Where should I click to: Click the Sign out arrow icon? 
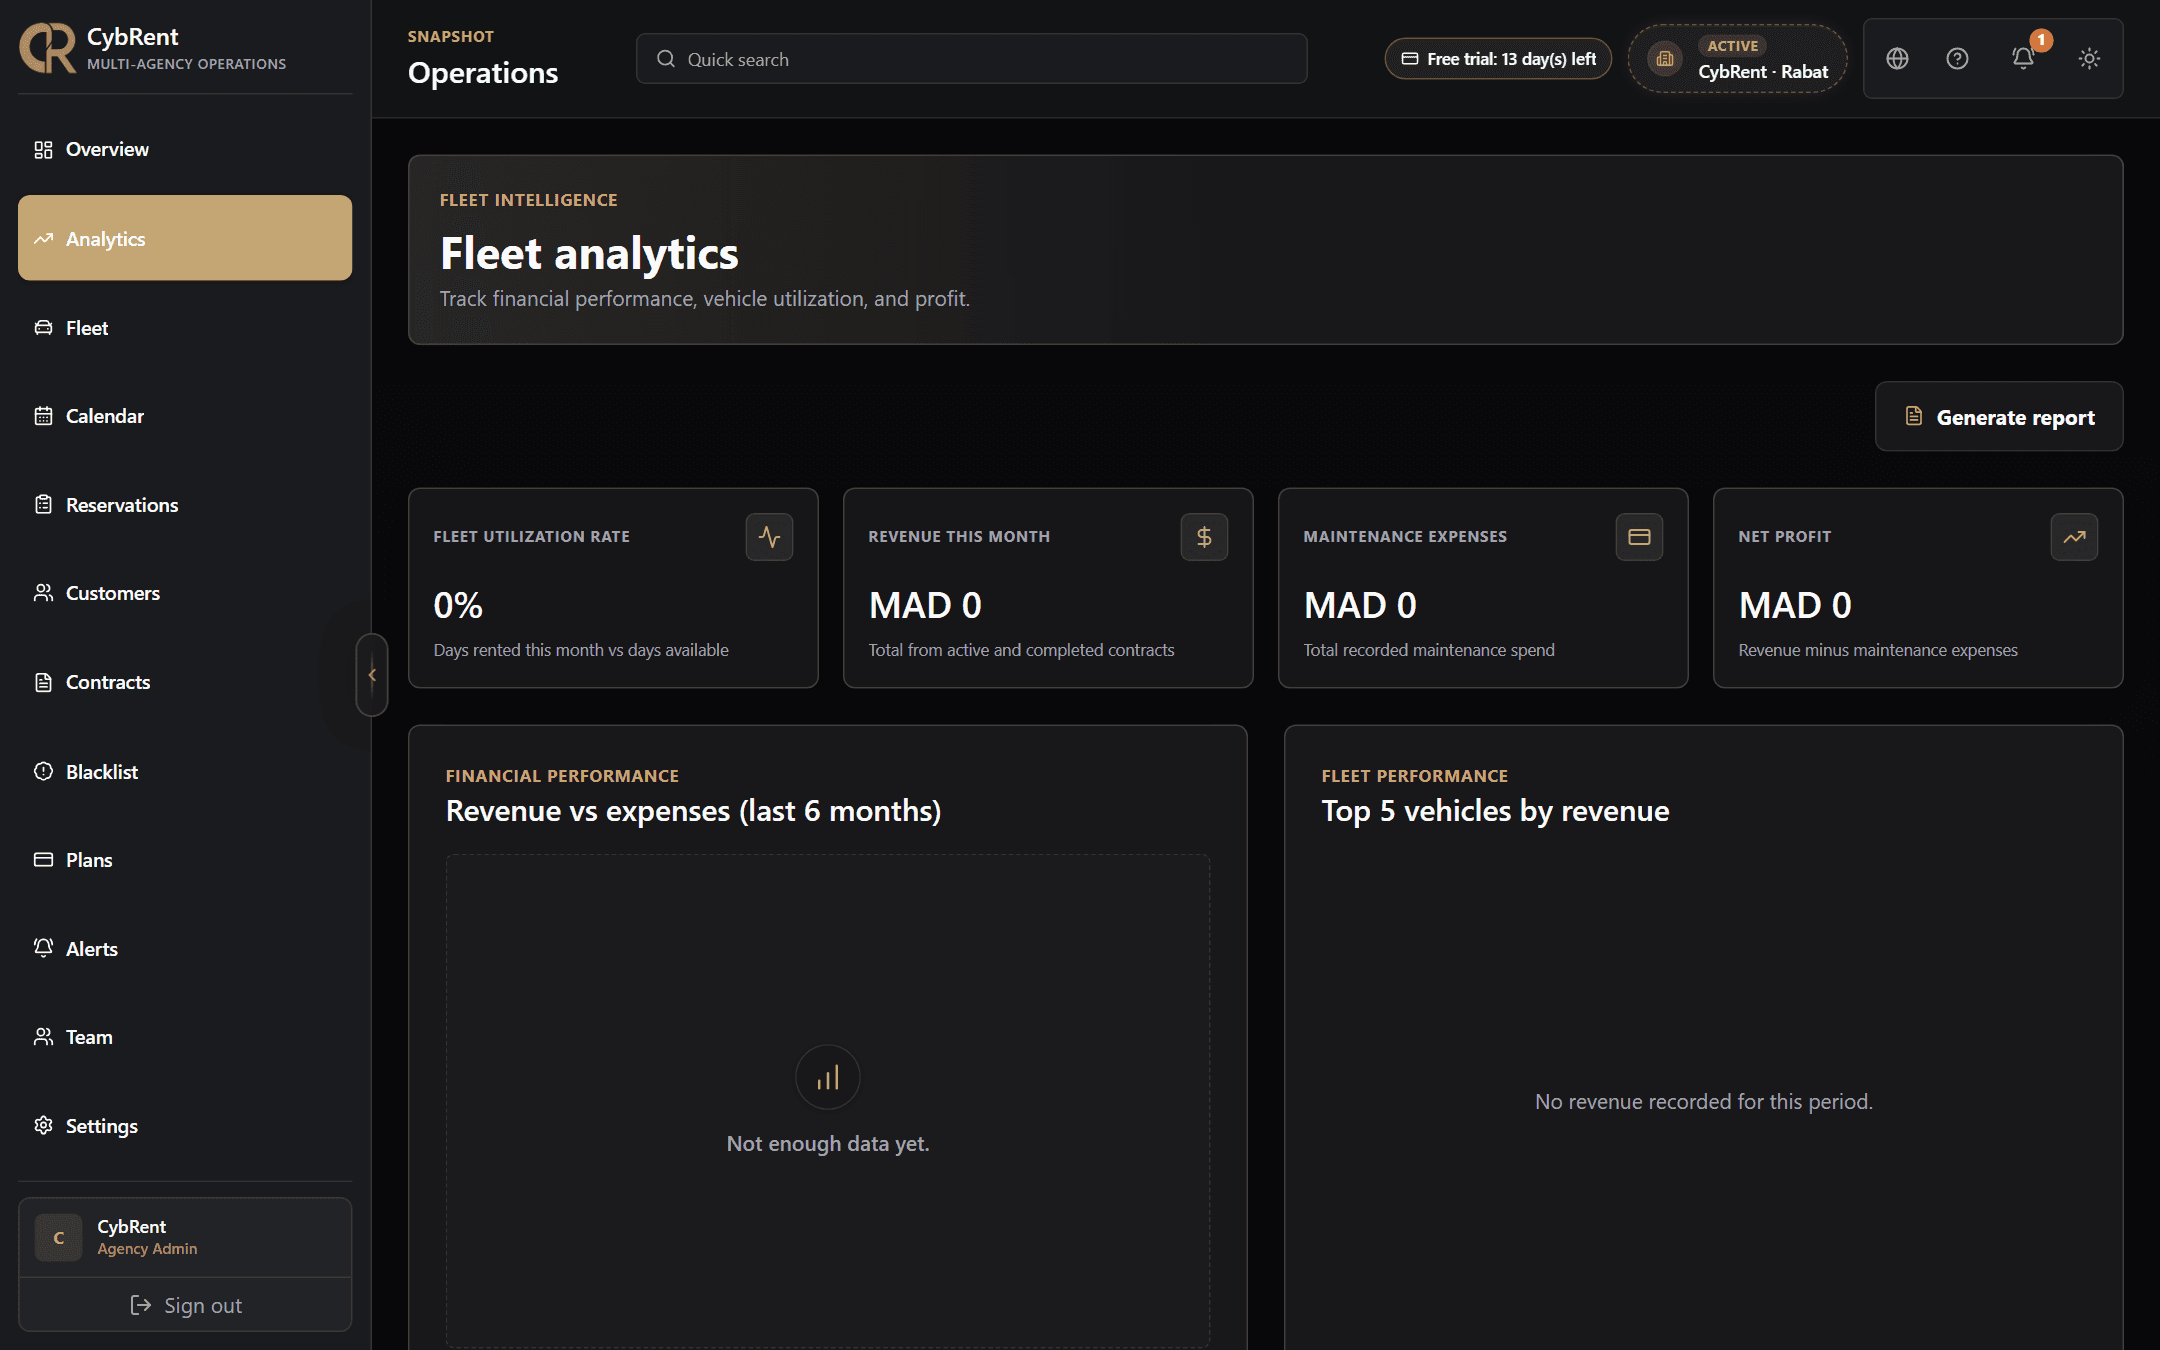[x=141, y=1305]
